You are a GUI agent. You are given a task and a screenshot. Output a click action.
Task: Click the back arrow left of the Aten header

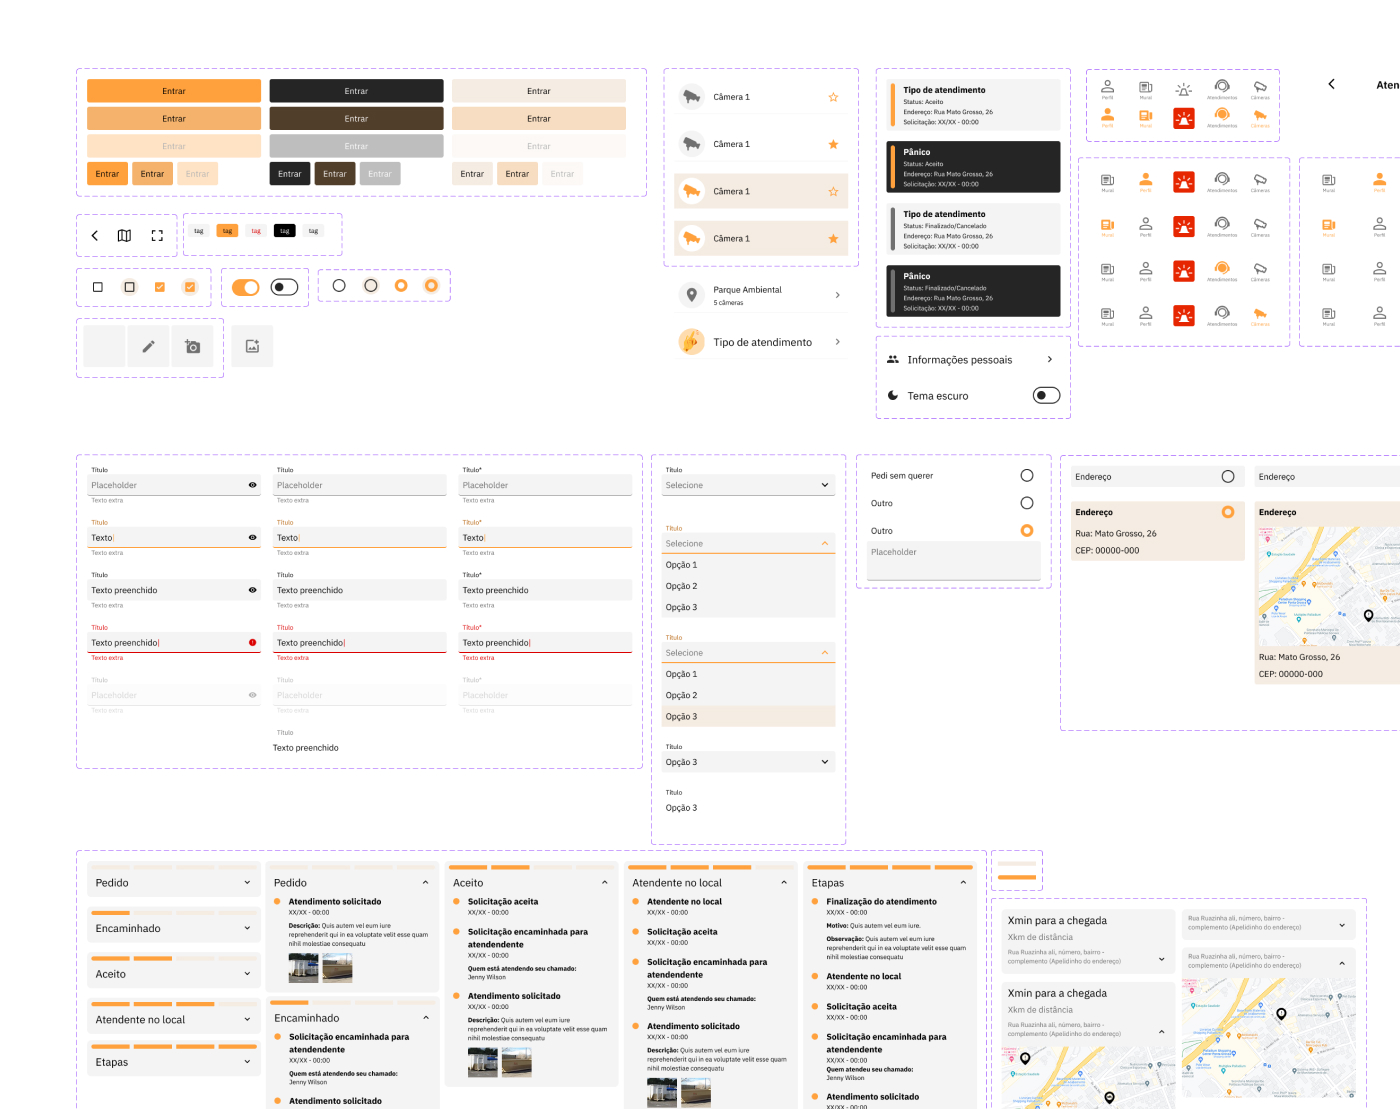[x=1331, y=84]
